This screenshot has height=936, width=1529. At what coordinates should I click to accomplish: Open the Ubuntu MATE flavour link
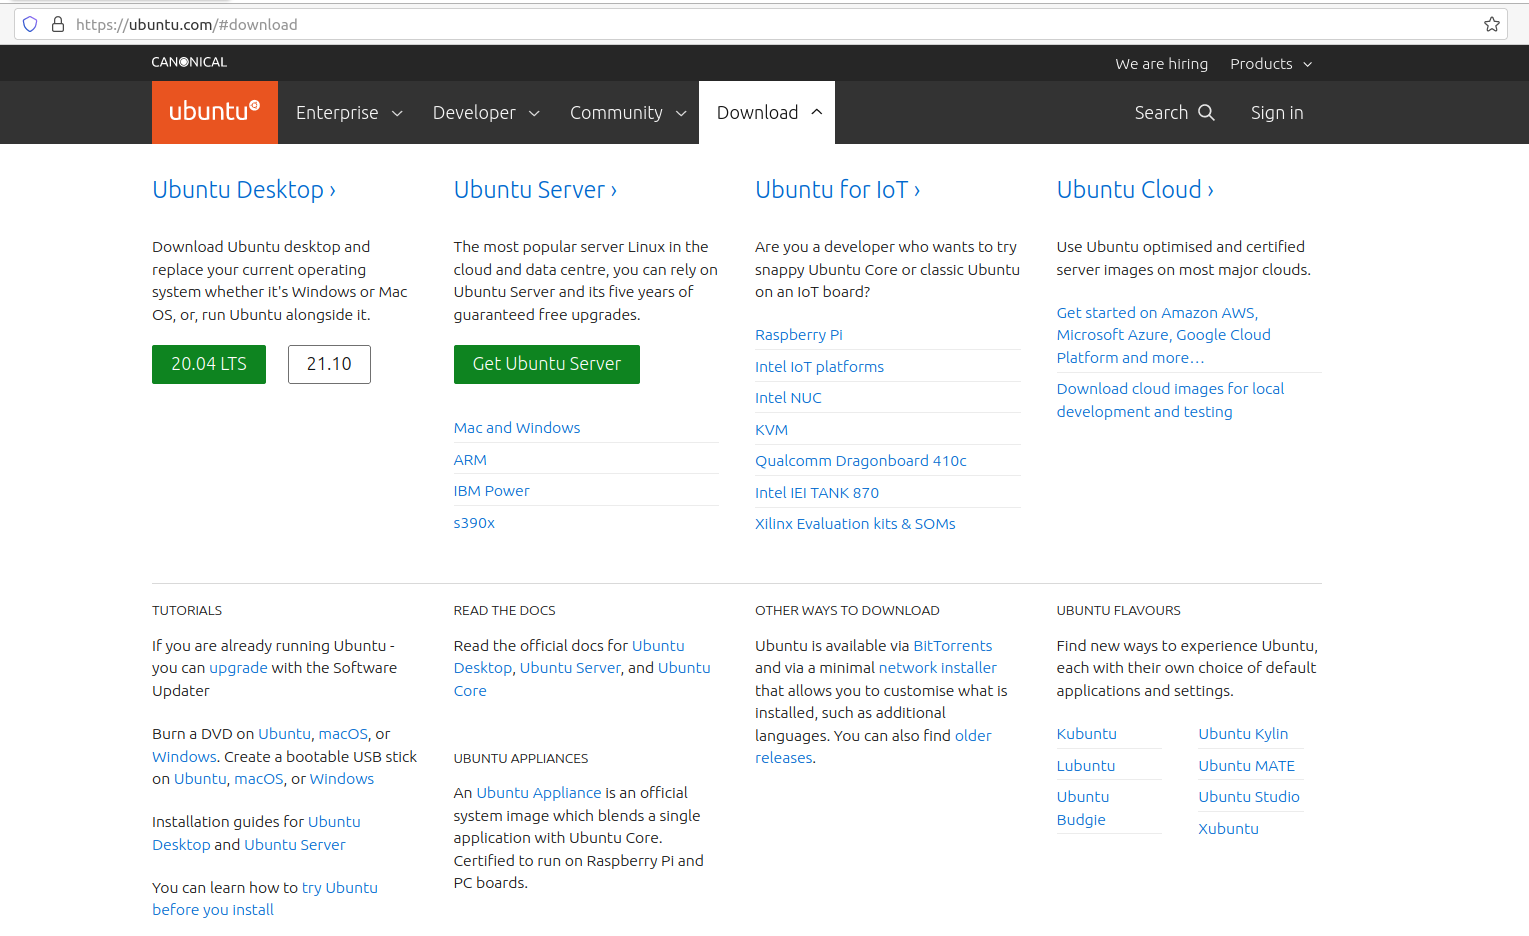[1246, 766]
